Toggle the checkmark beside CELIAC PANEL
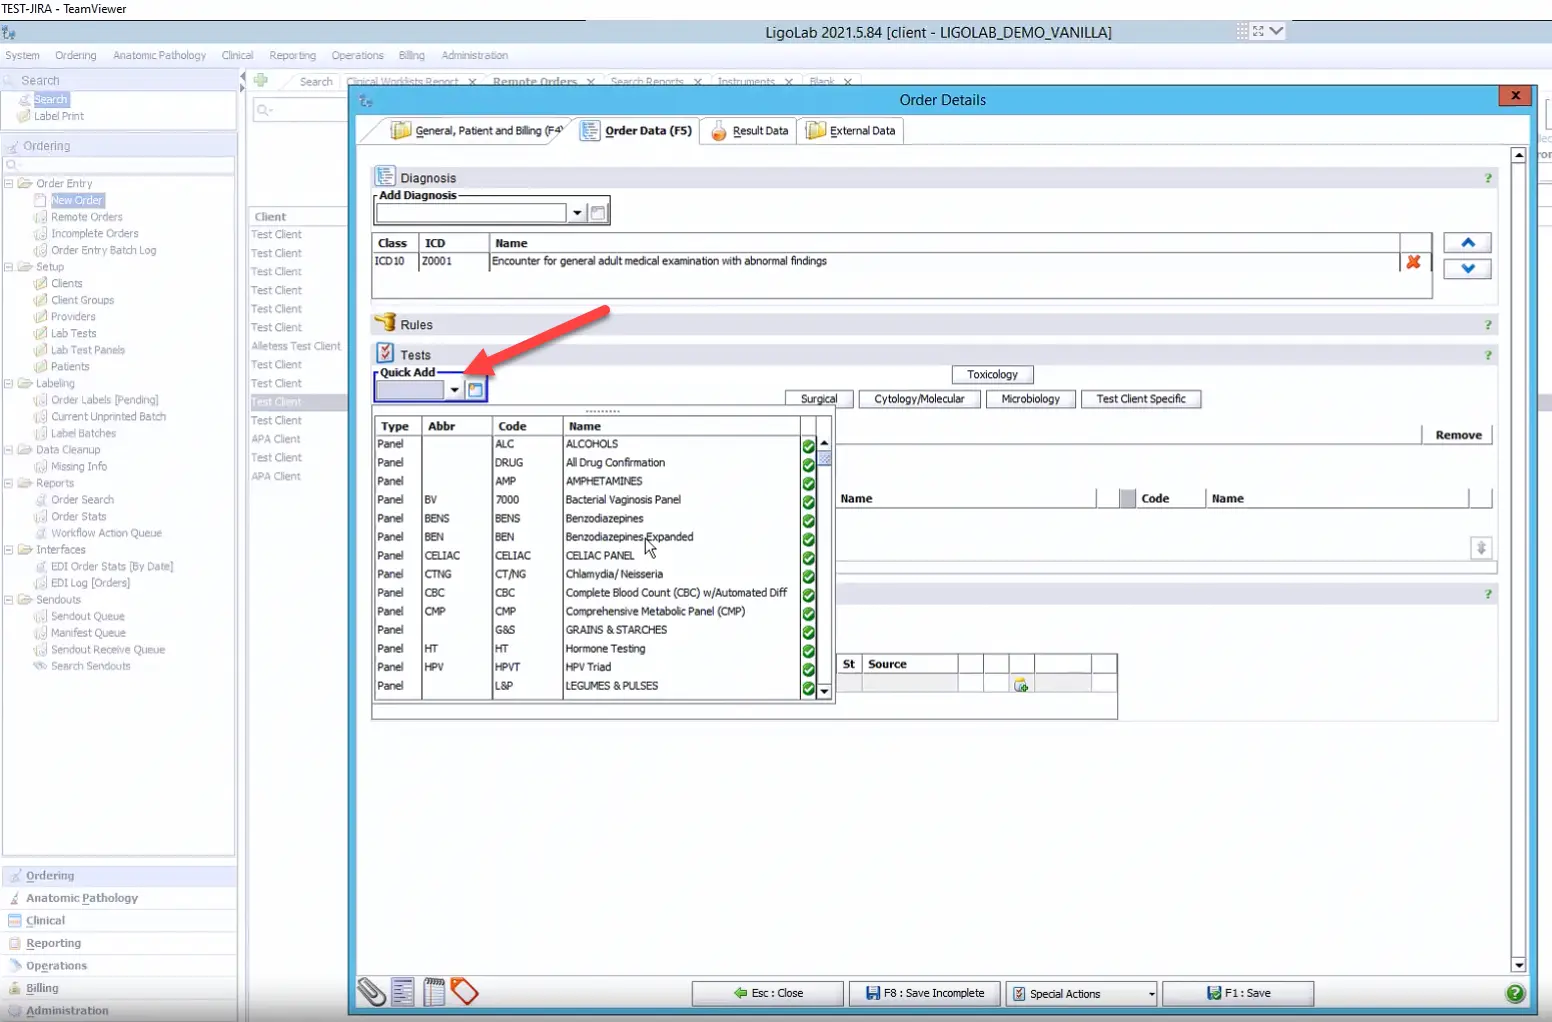Viewport: 1552px width, 1022px height. 807,555
